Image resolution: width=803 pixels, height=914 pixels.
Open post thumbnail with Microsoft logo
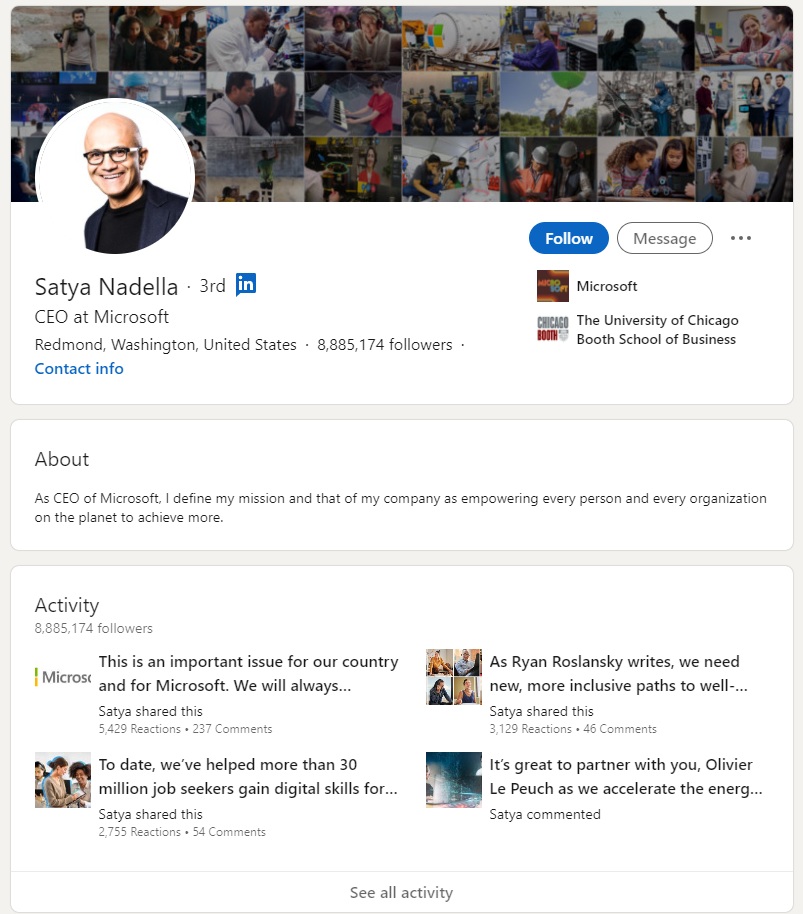[63, 677]
